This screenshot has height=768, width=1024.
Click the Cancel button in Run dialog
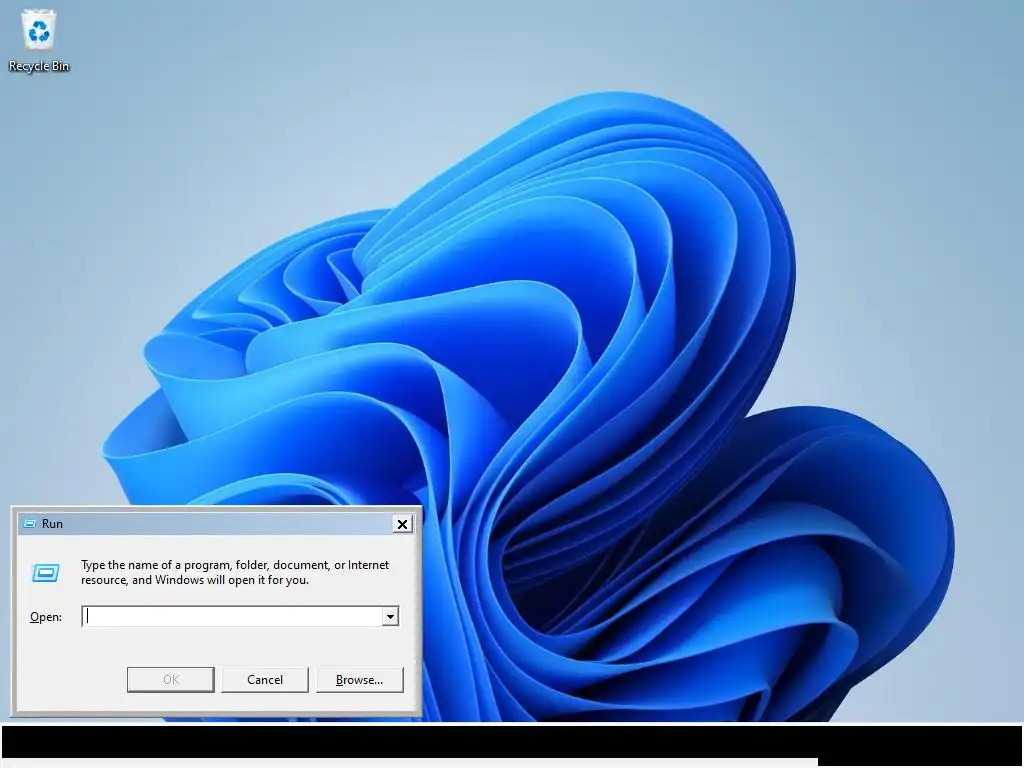264,680
